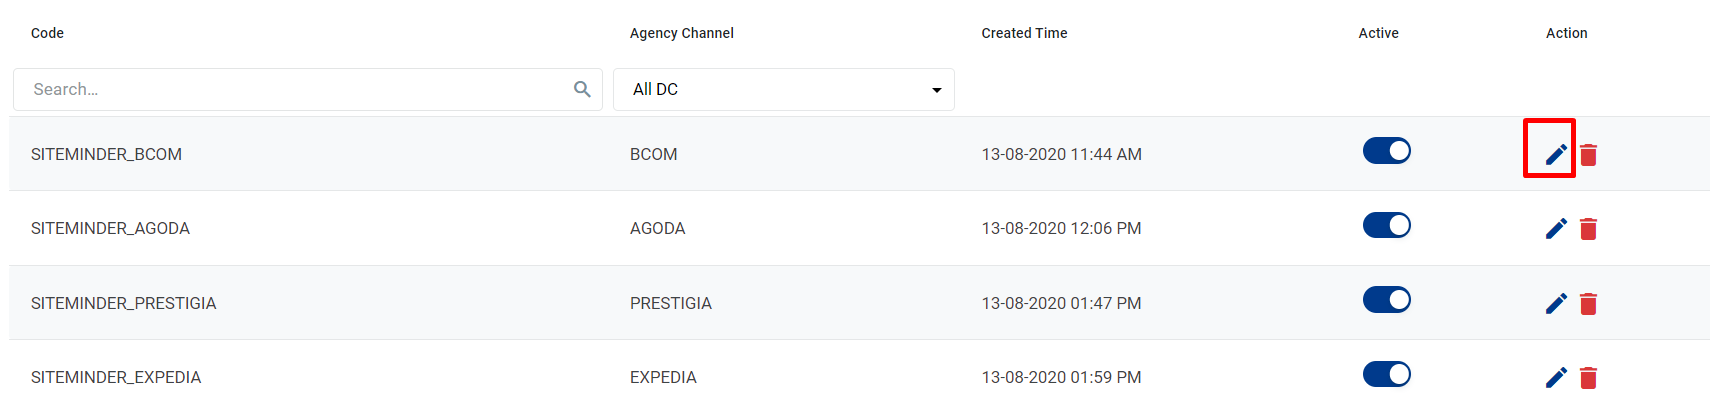Click the search magnifier icon
Screen dimensions: 1710x396
click(x=582, y=89)
